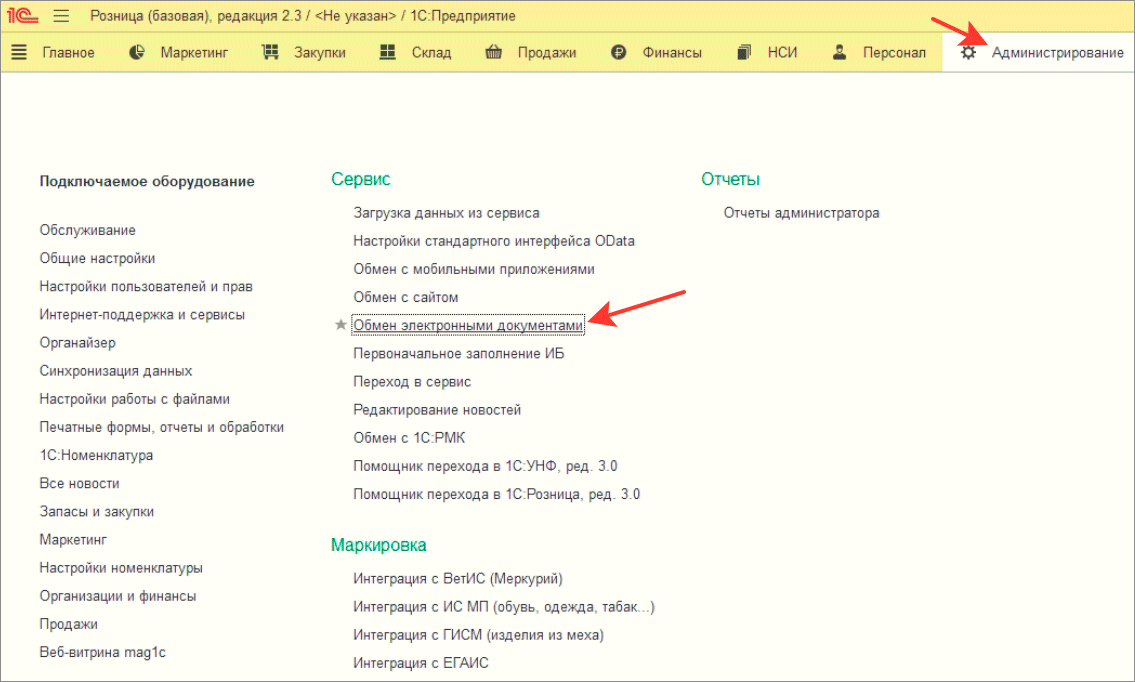Select the Финансы section
1135x682 pixels.
click(672, 53)
